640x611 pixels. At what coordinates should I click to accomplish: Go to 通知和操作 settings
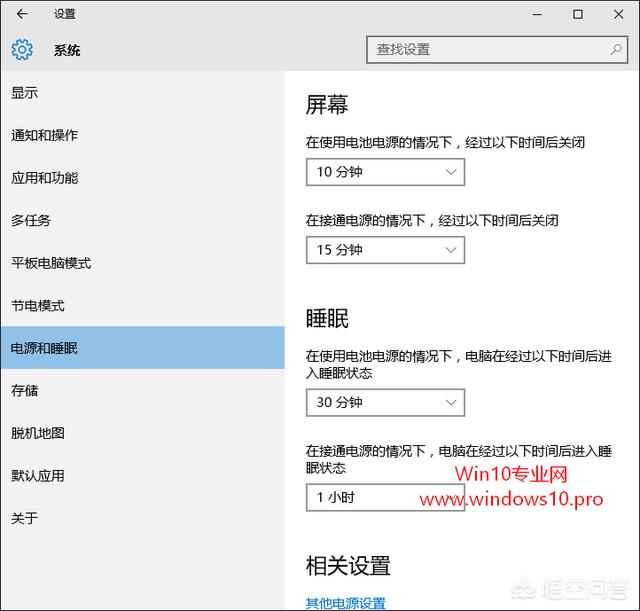(x=44, y=135)
